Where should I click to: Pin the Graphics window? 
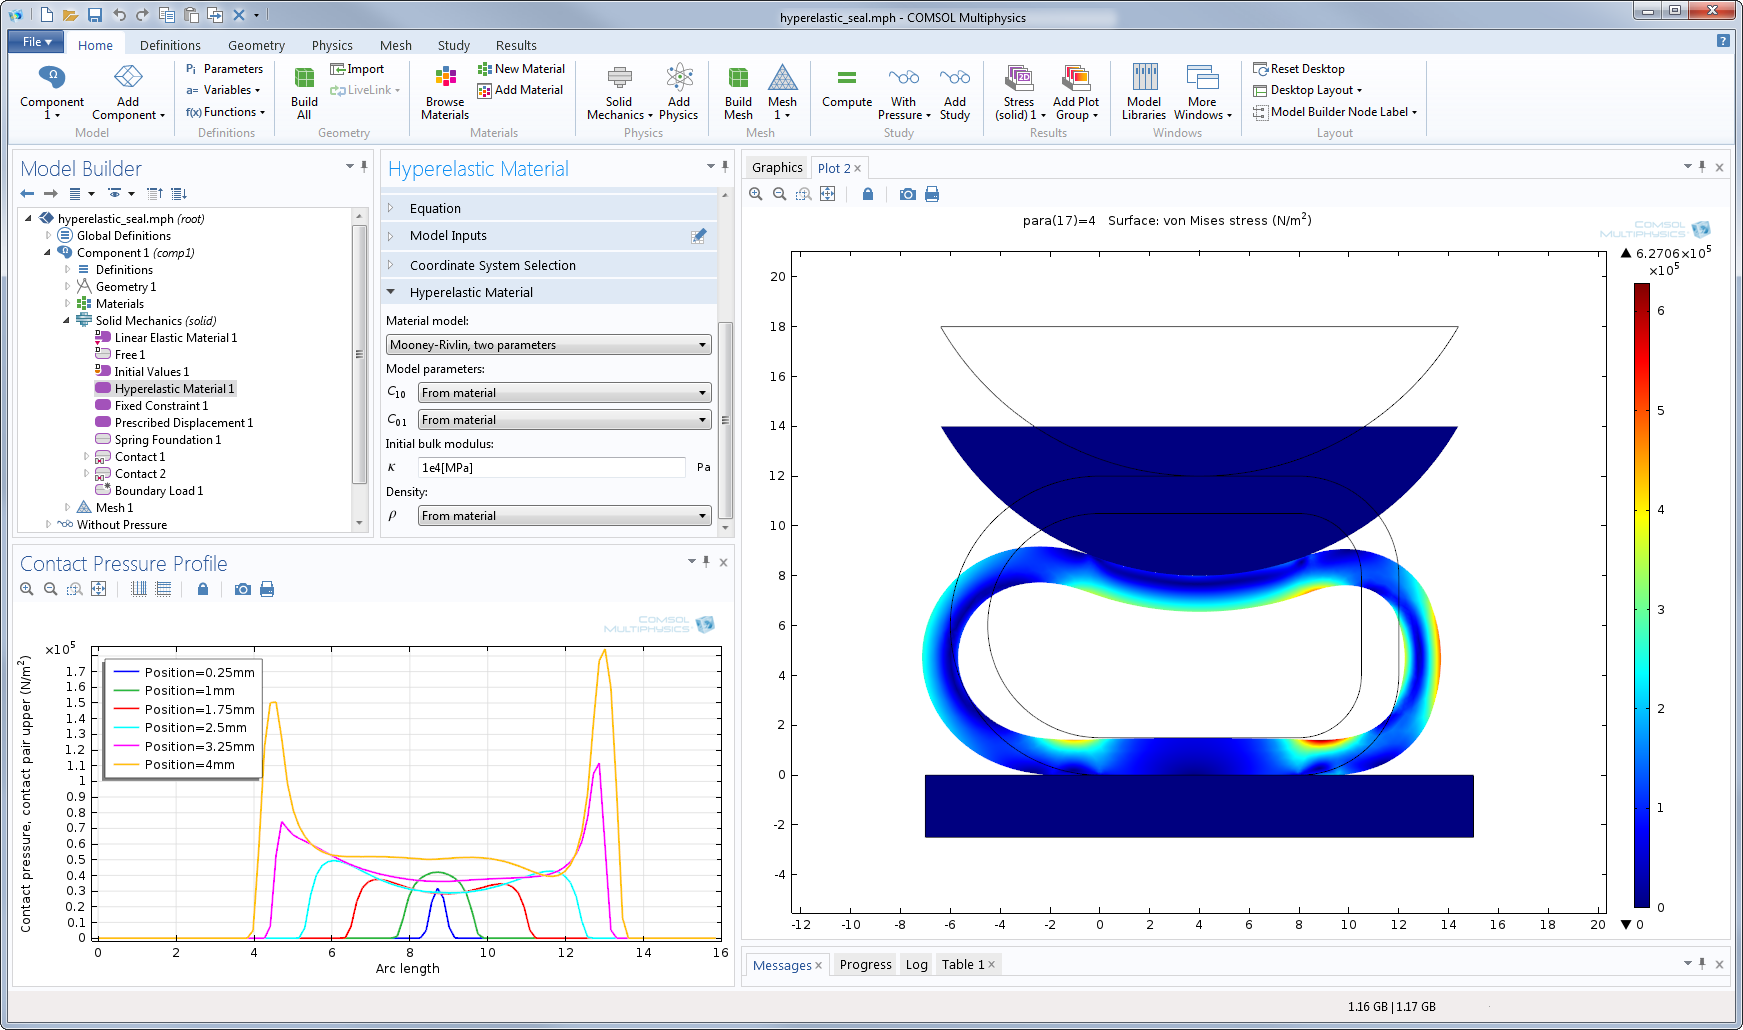1702,166
